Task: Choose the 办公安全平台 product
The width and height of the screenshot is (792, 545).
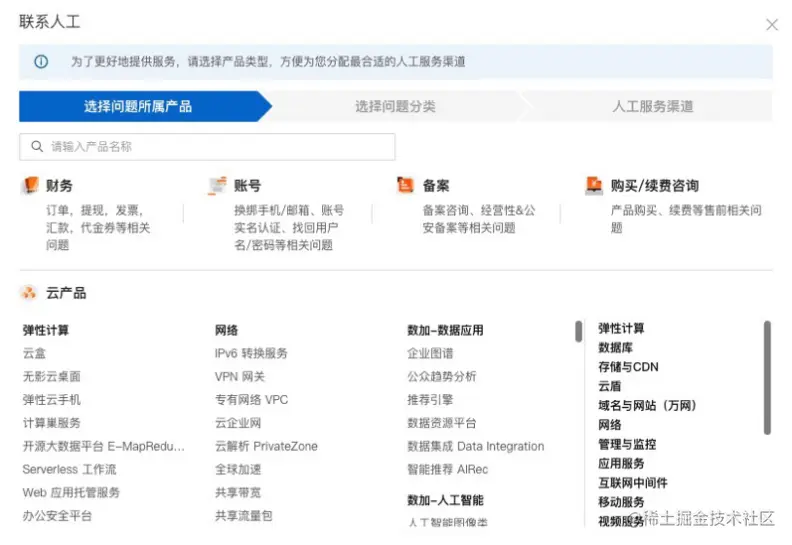Action: coord(57,516)
